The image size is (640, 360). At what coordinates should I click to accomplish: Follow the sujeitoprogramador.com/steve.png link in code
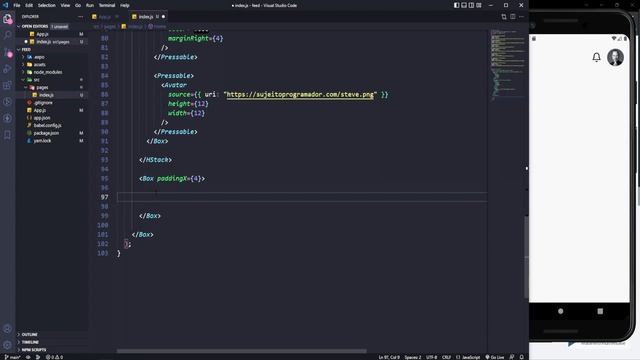(x=300, y=94)
